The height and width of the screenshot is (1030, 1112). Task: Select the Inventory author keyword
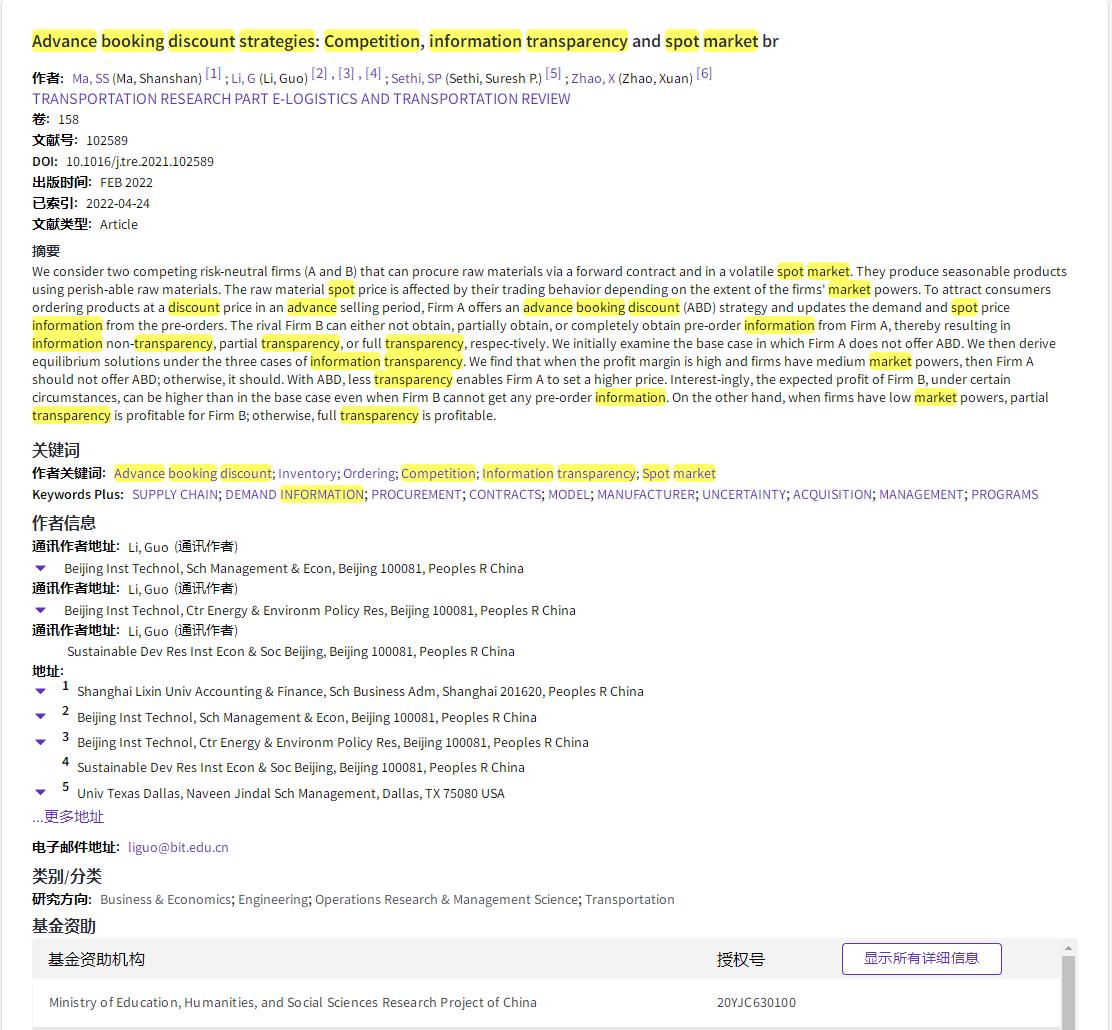click(307, 473)
